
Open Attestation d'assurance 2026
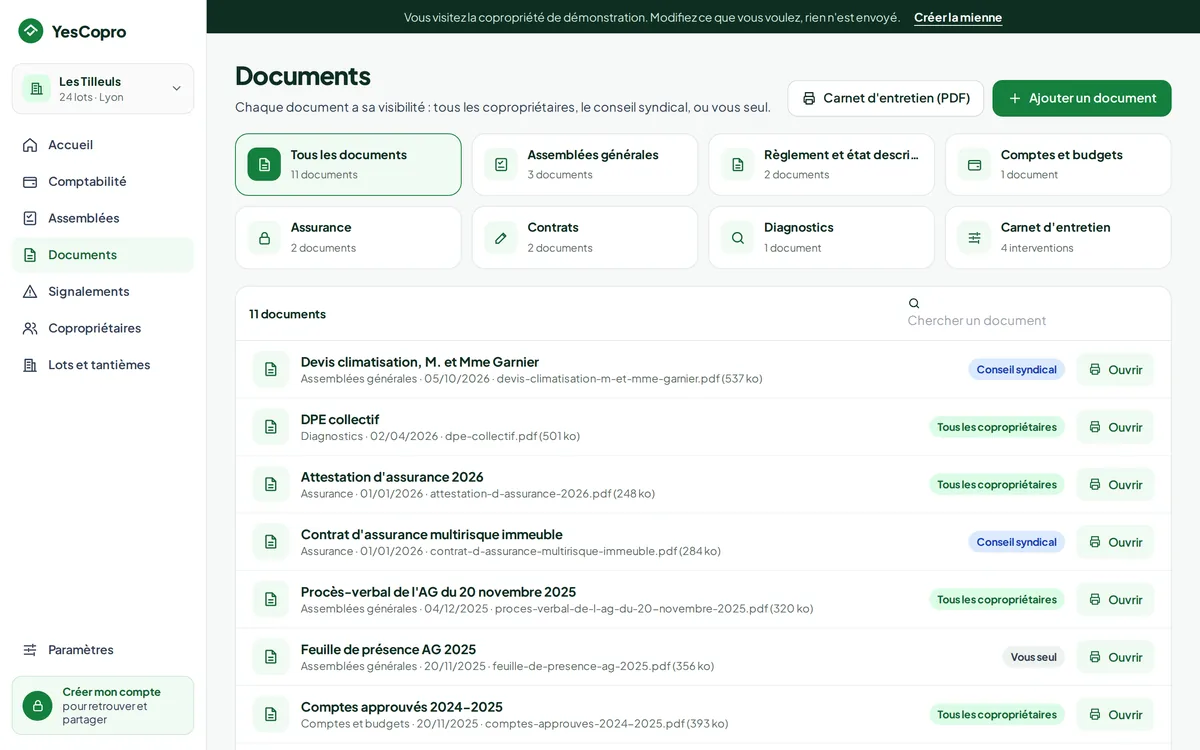pyautogui.click(x=1115, y=484)
